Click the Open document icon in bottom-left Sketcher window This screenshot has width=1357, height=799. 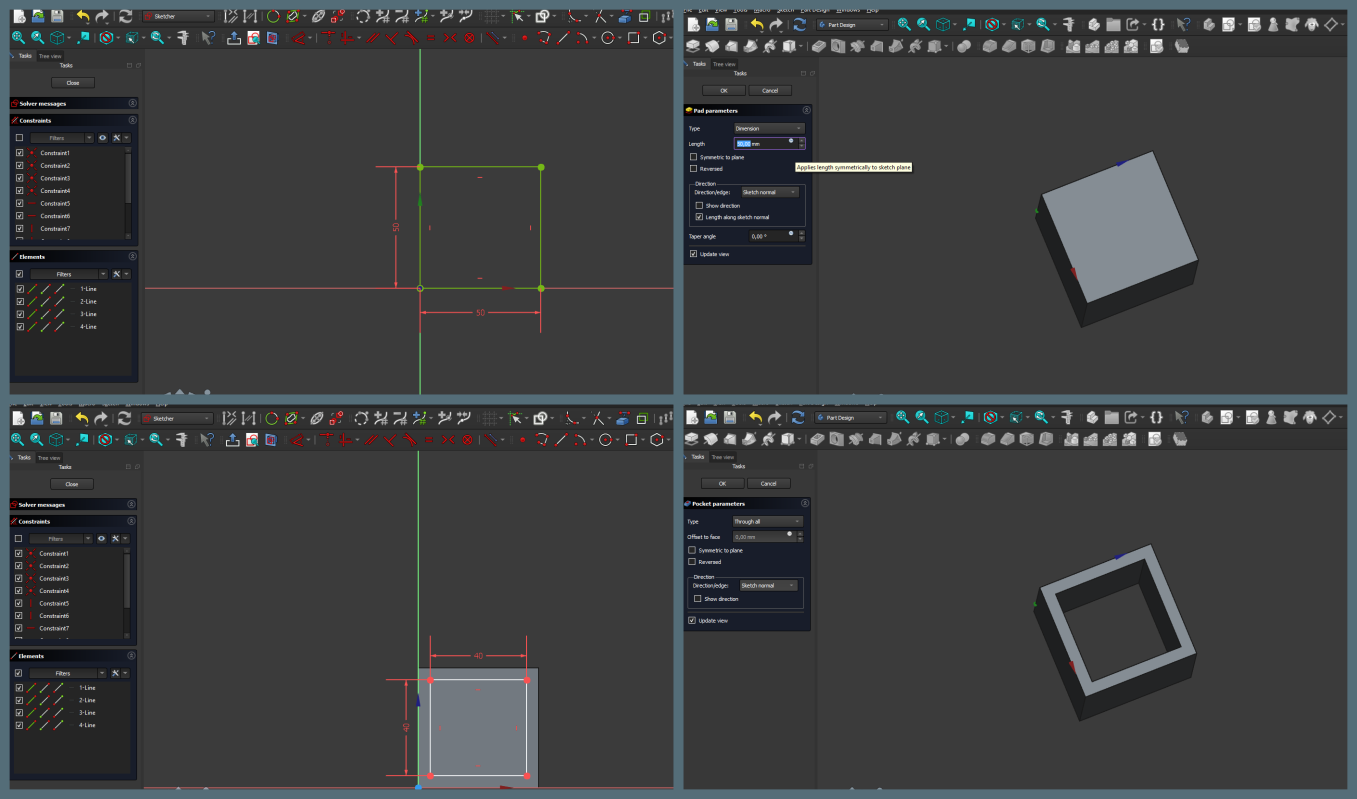click(36, 418)
